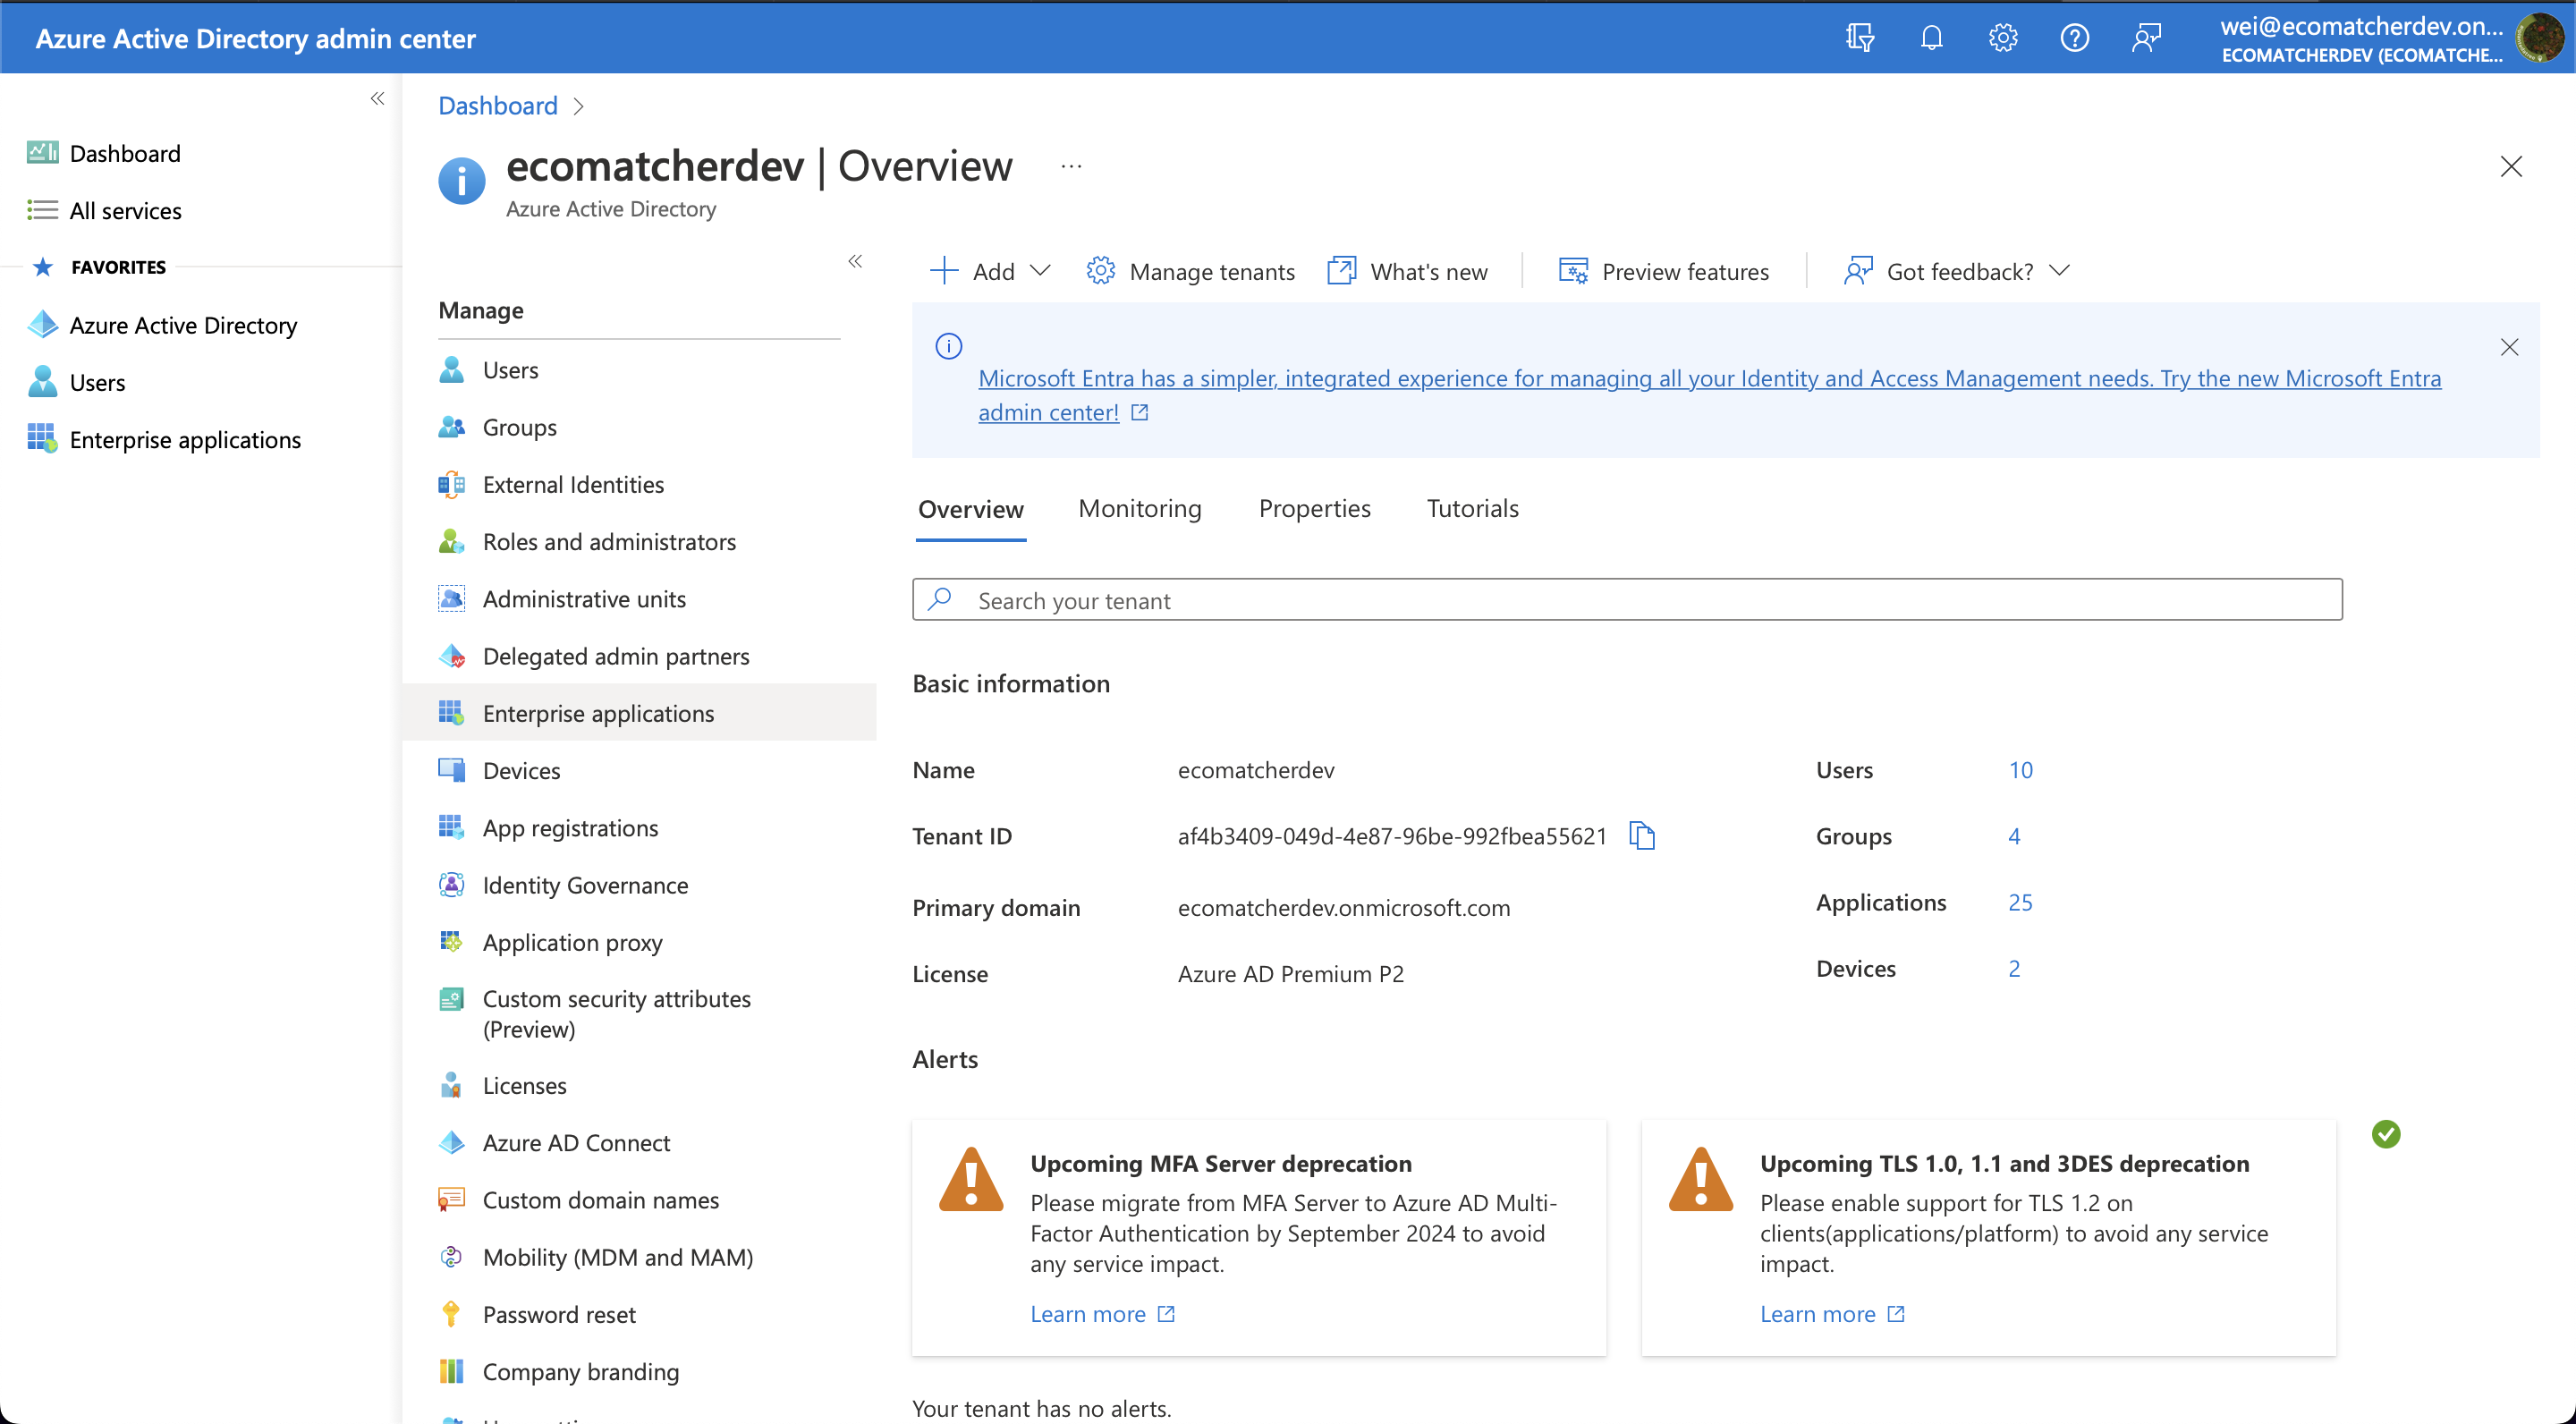Click Learn more under MFA Server deprecation
2576x1424 pixels.
click(x=1102, y=1313)
